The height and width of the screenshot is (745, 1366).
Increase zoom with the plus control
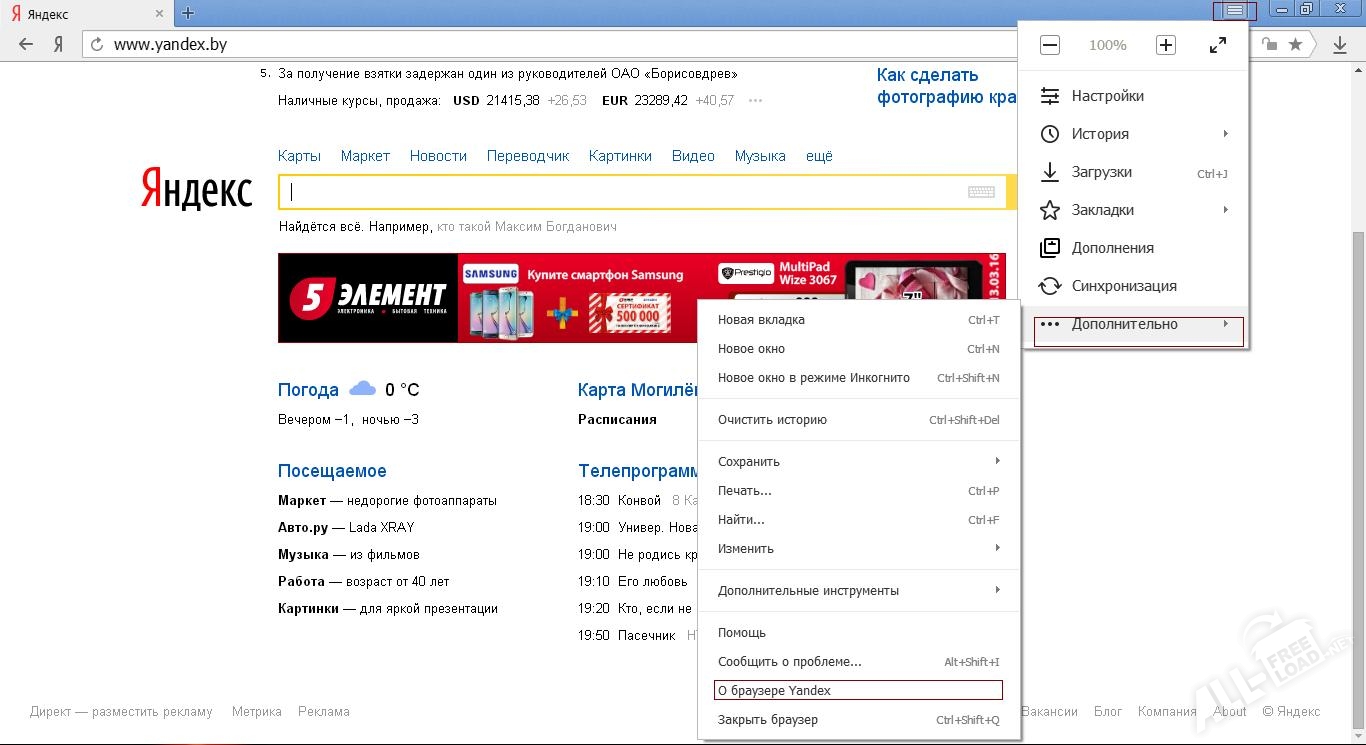point(1165,45)
